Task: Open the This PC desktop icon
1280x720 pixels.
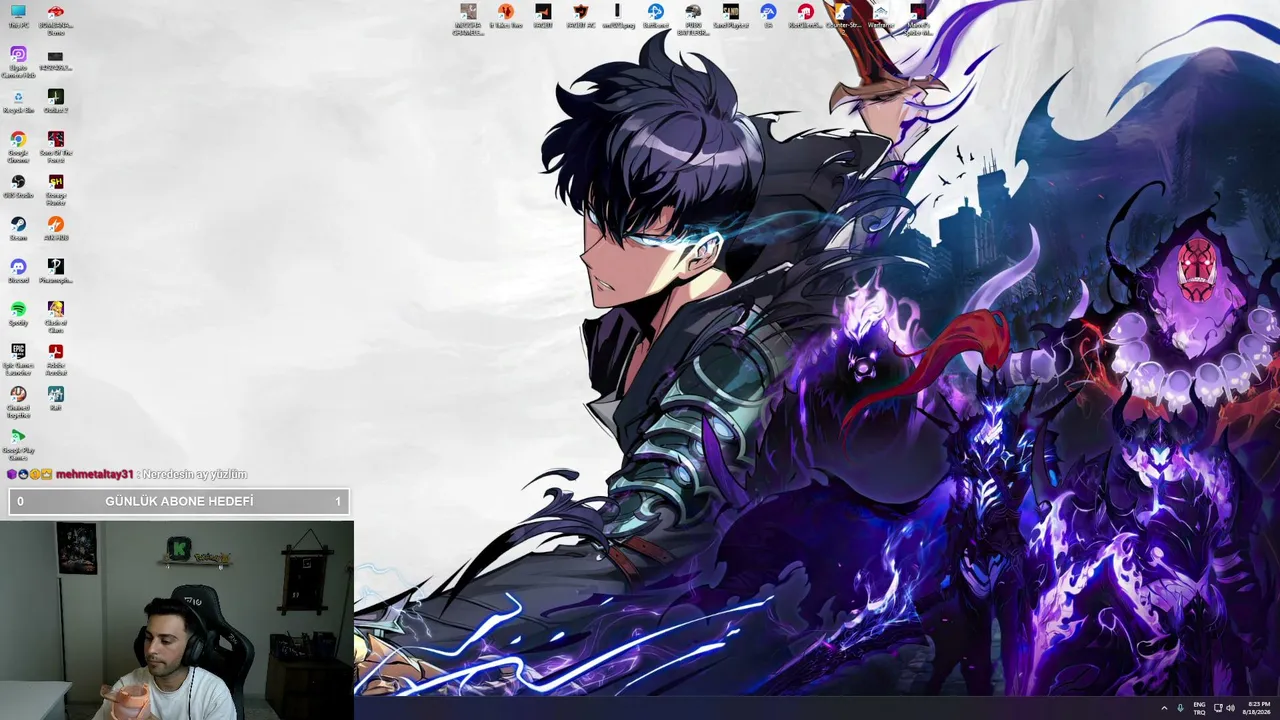Action: pos(18,16)
